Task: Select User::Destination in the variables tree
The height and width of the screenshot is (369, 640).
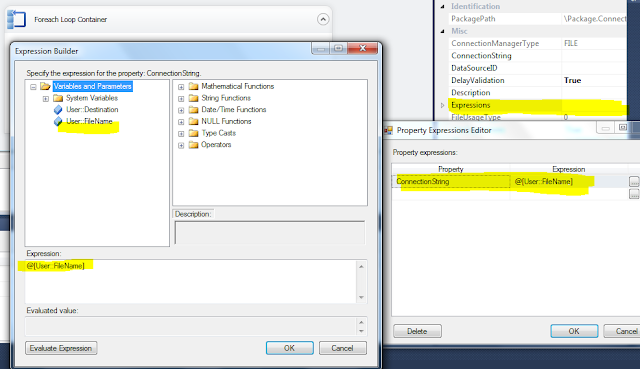Action: pos(92,109)
